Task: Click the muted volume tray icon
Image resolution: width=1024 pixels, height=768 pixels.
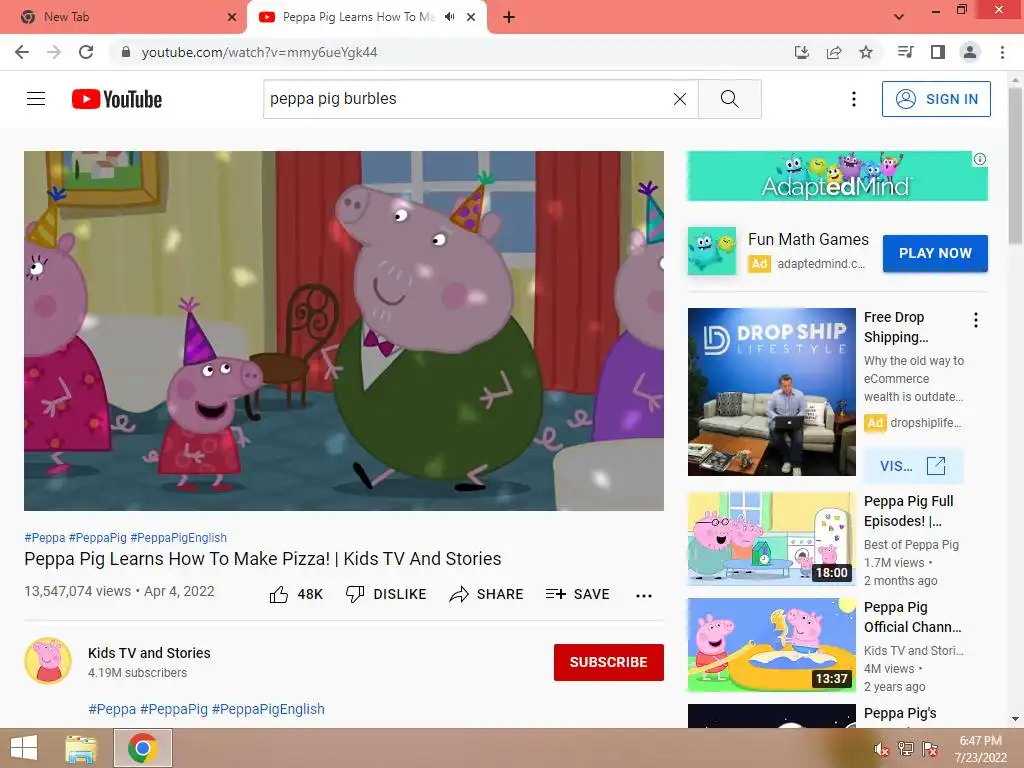Action: [x=882, y=749]
